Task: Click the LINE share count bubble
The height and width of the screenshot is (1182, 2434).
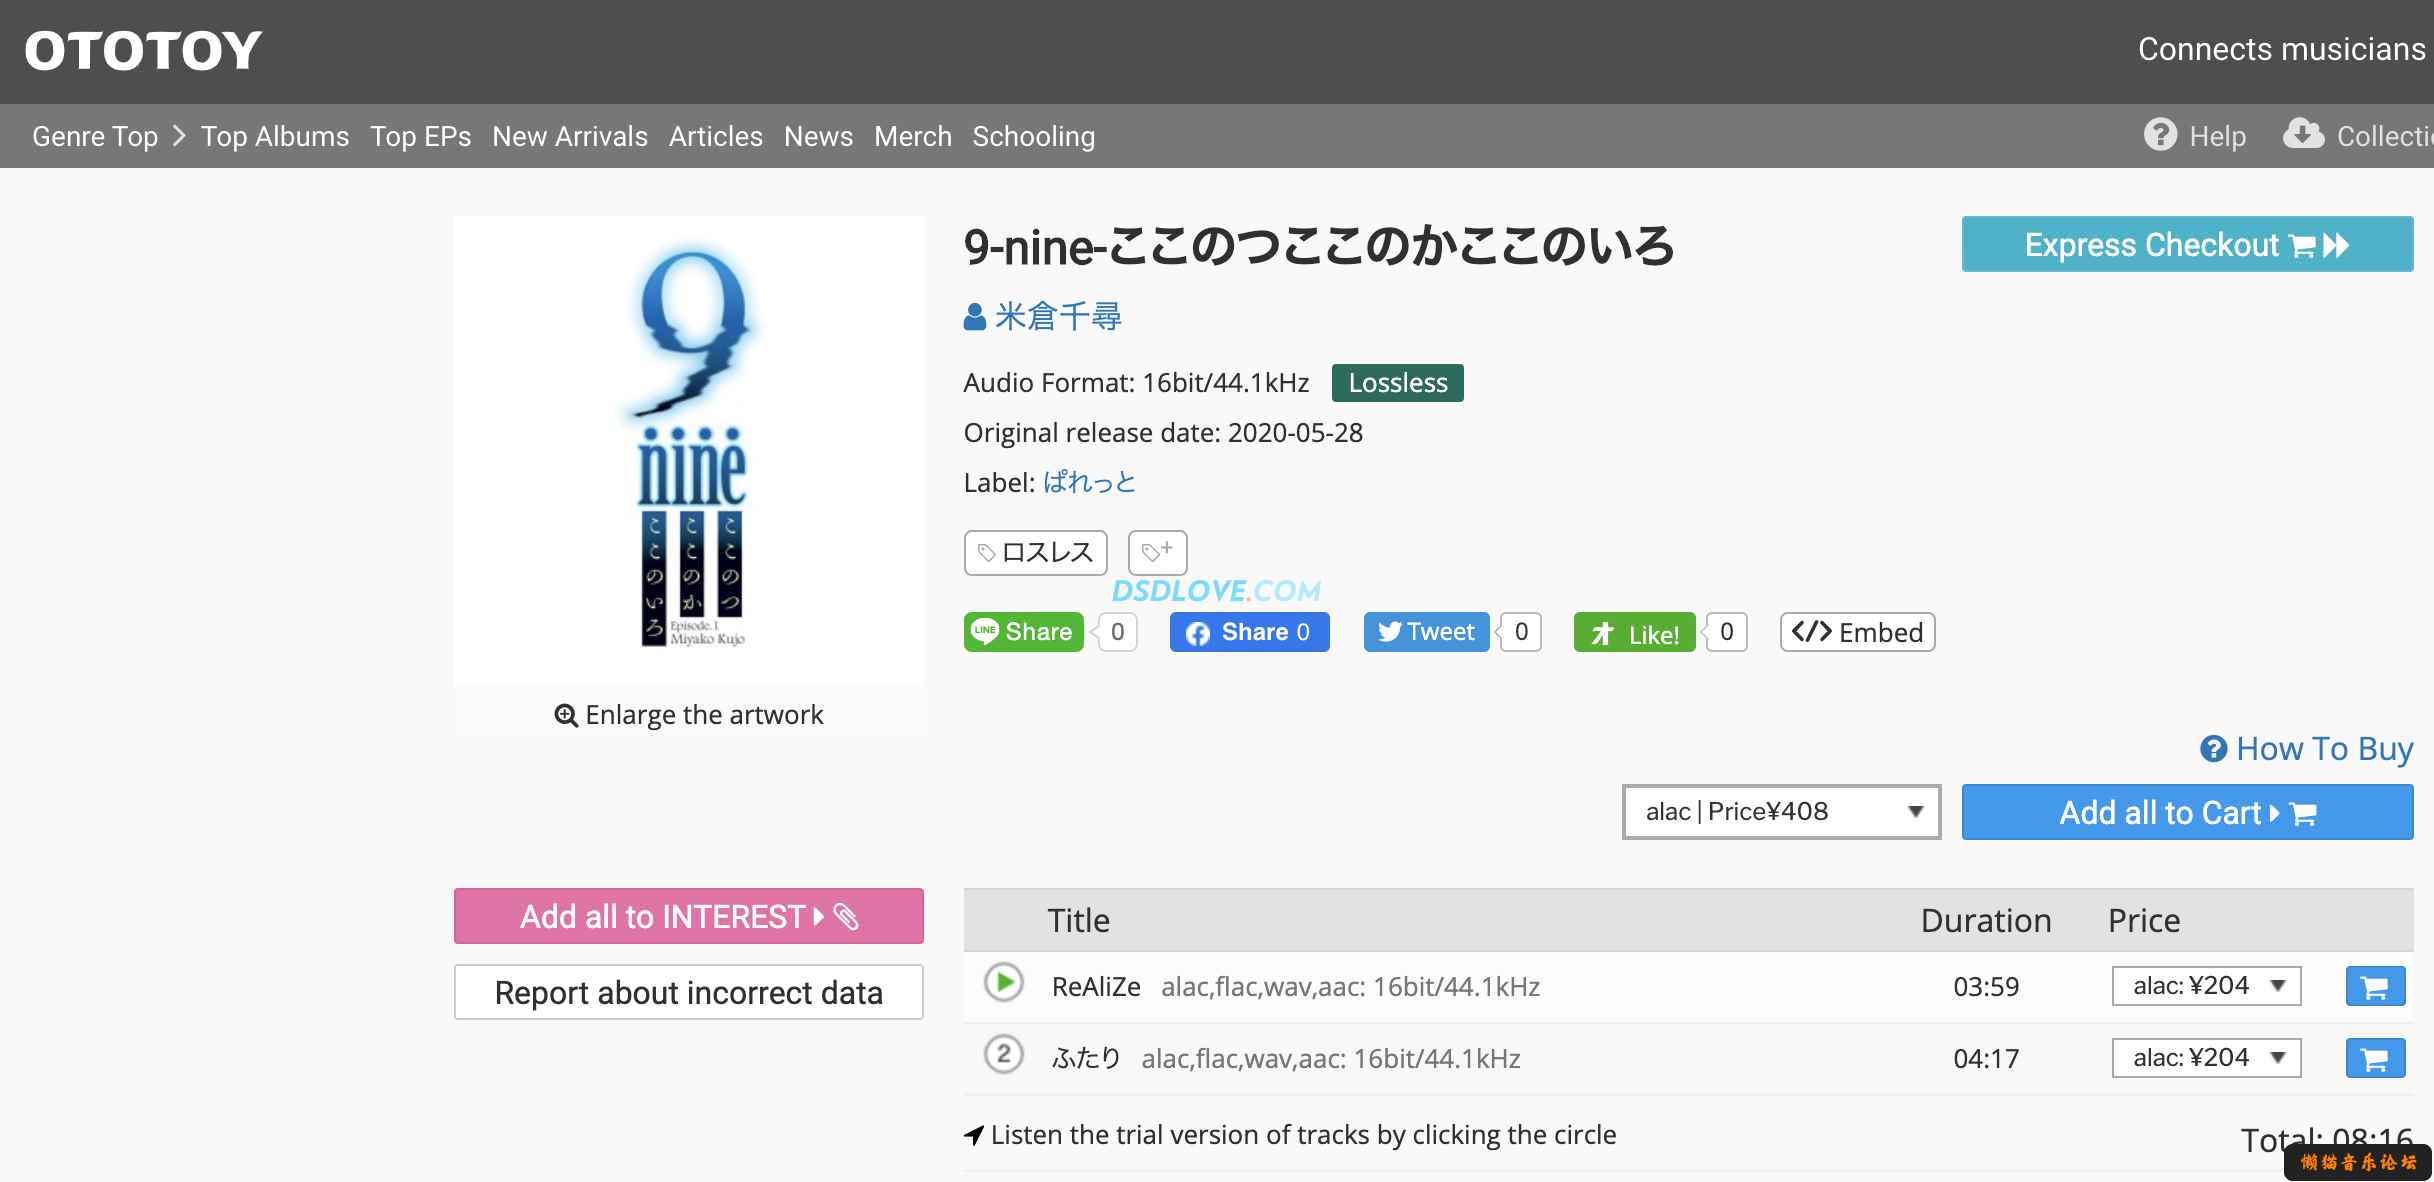Action: pos(1117,632)
